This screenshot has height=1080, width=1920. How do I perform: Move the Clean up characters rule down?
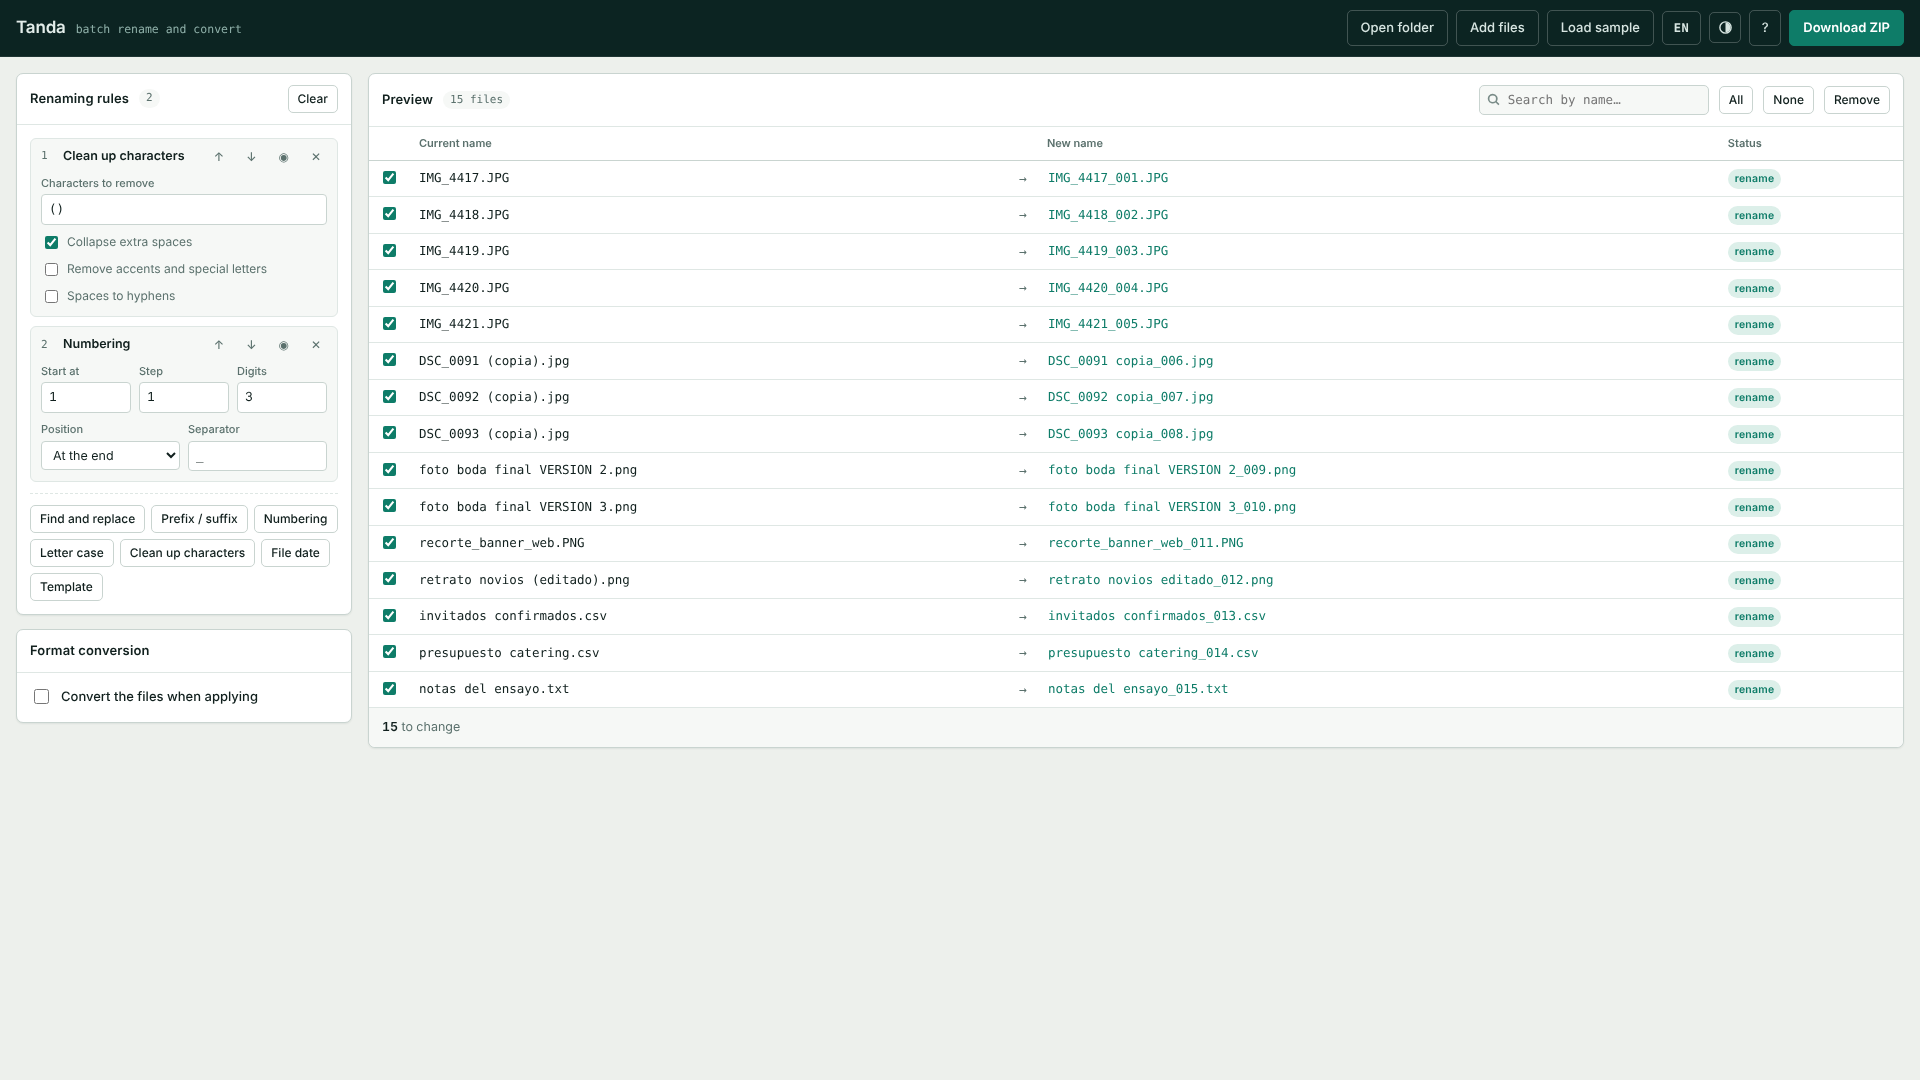pos(251,157)
